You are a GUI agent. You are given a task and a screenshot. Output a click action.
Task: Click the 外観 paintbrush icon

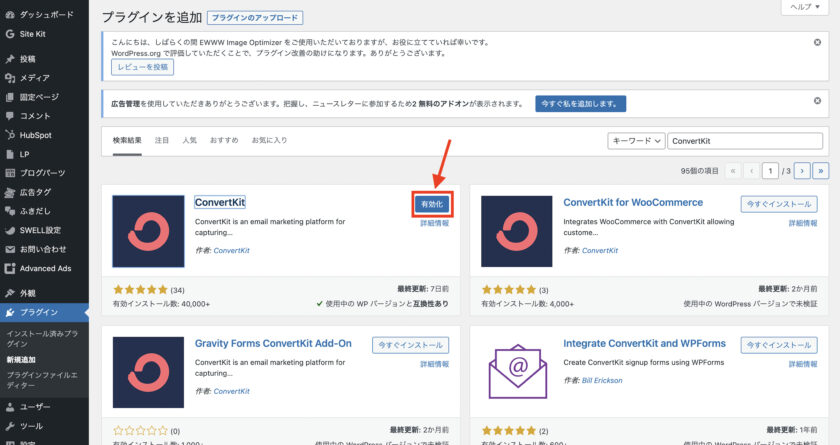point(10,293)
